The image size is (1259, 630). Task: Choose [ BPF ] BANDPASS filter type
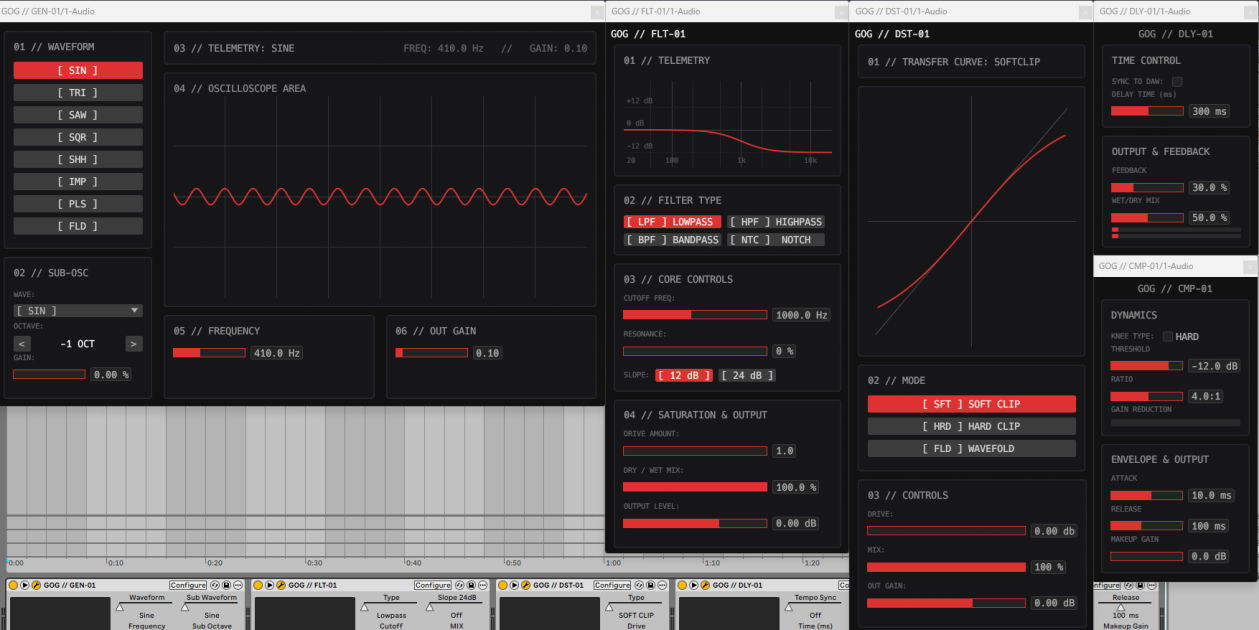672,240
